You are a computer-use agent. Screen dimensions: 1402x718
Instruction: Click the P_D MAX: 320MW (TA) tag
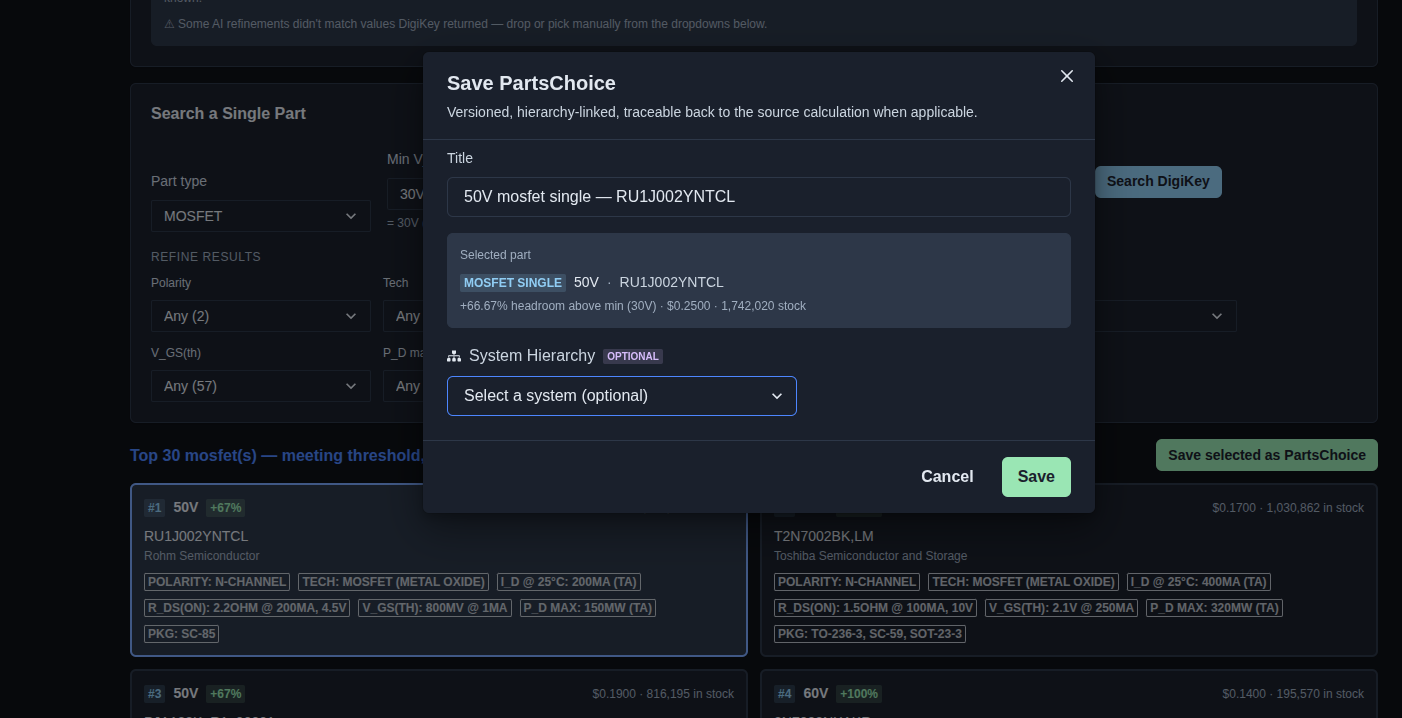click(1214, 608)
